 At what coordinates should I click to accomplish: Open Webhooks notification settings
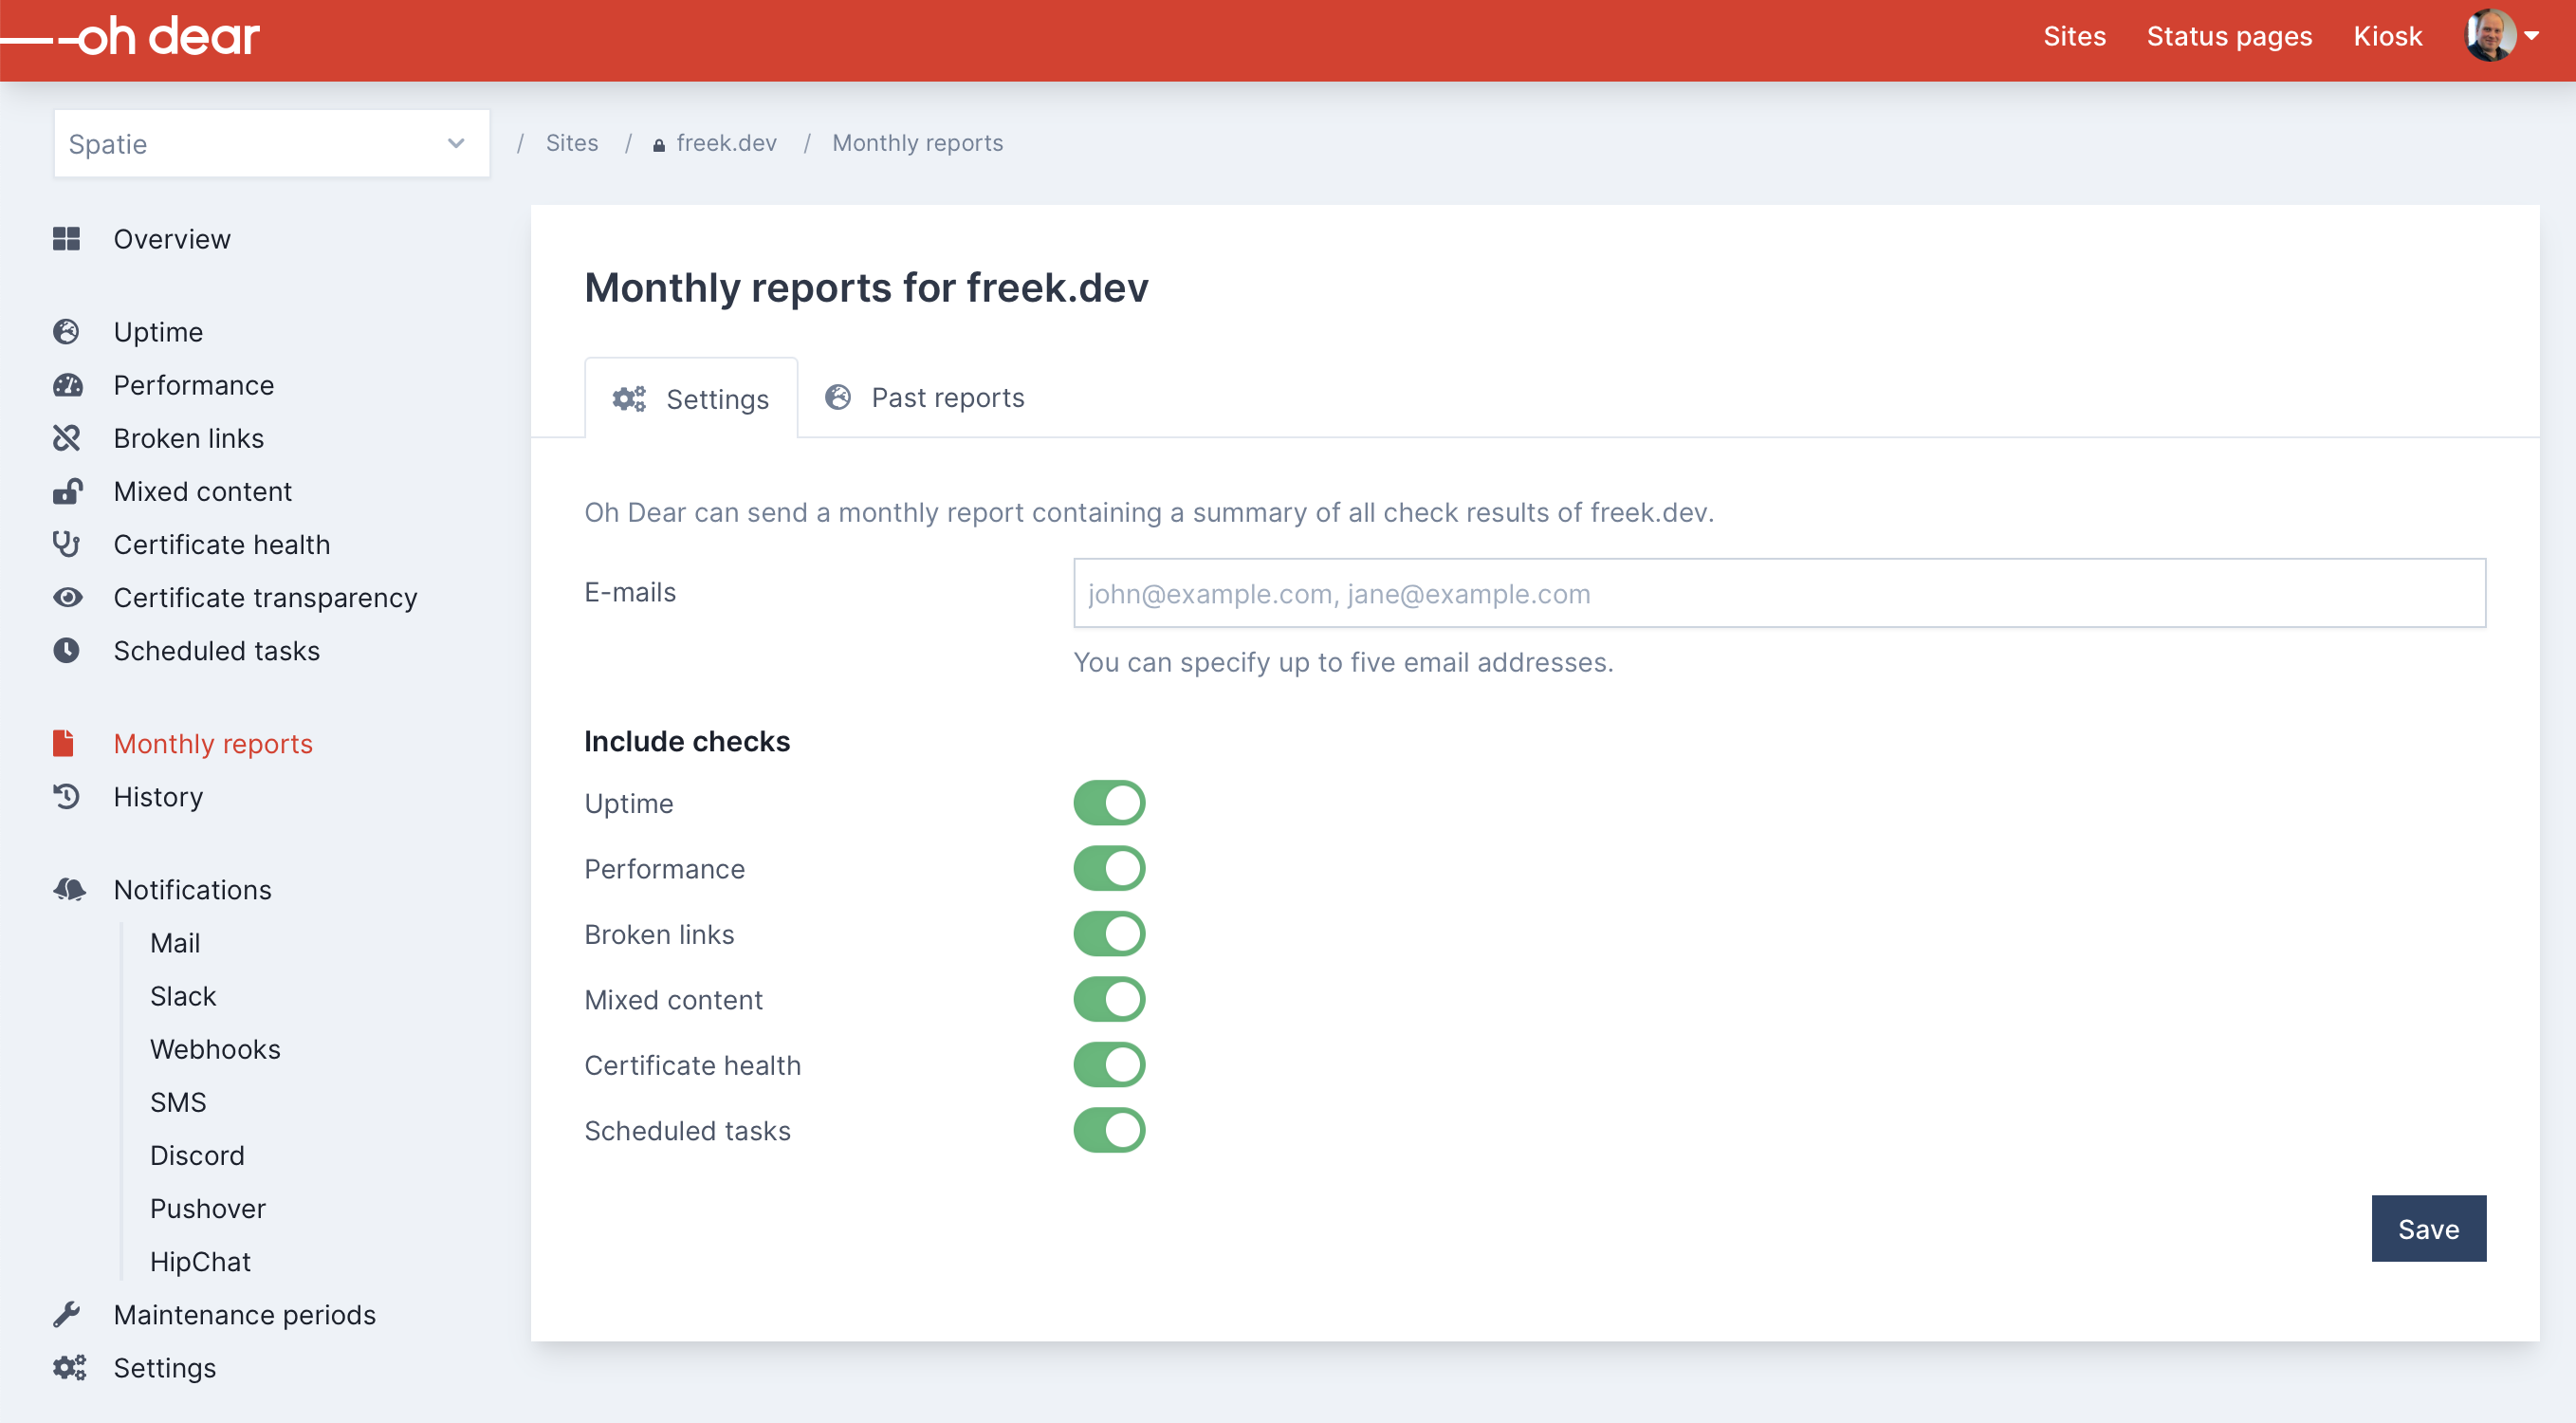pos(215,1048)
